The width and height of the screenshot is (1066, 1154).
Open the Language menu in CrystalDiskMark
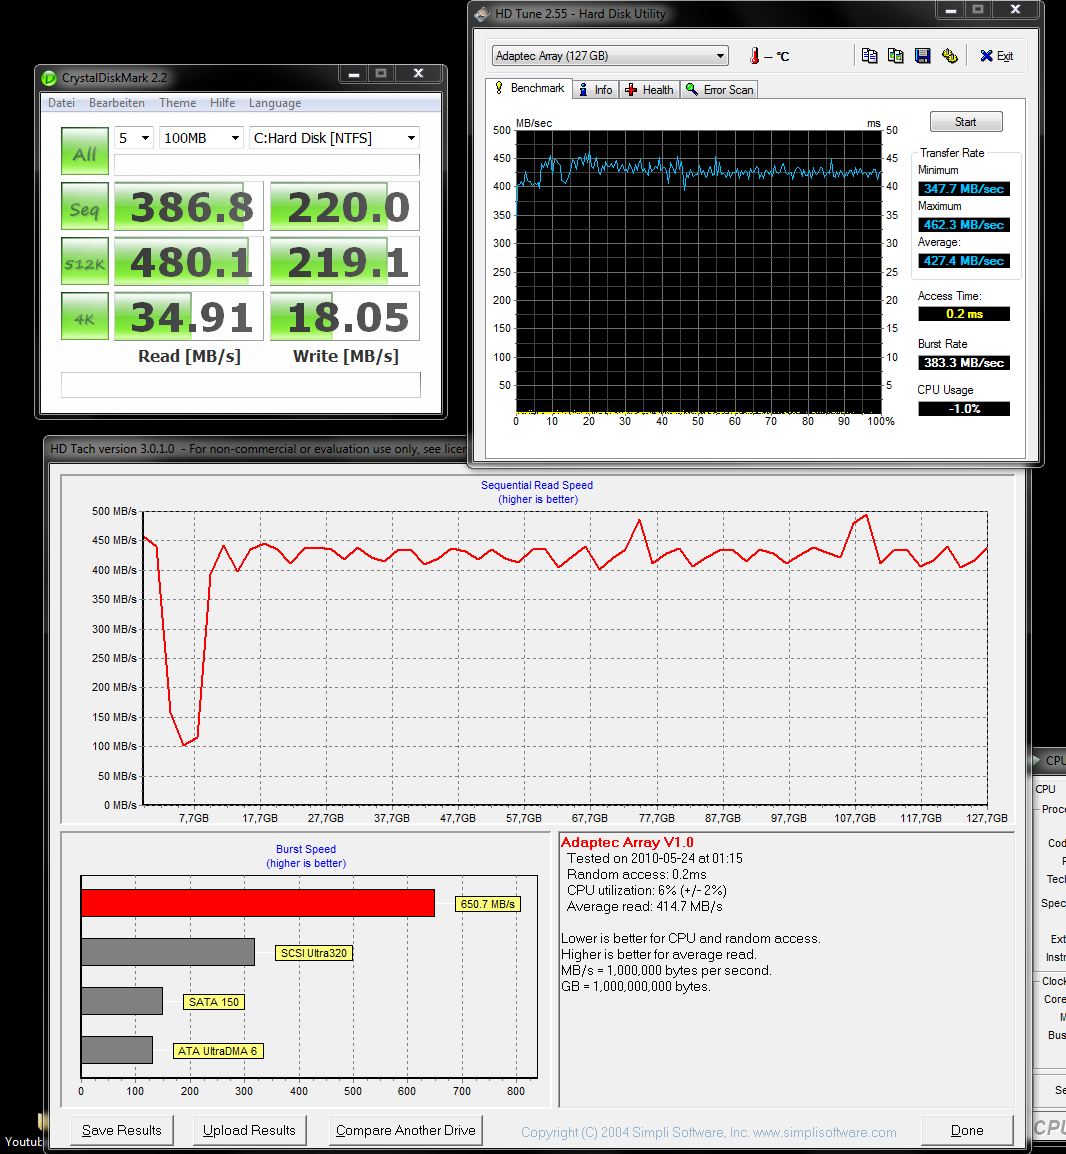tap(274, 102)
